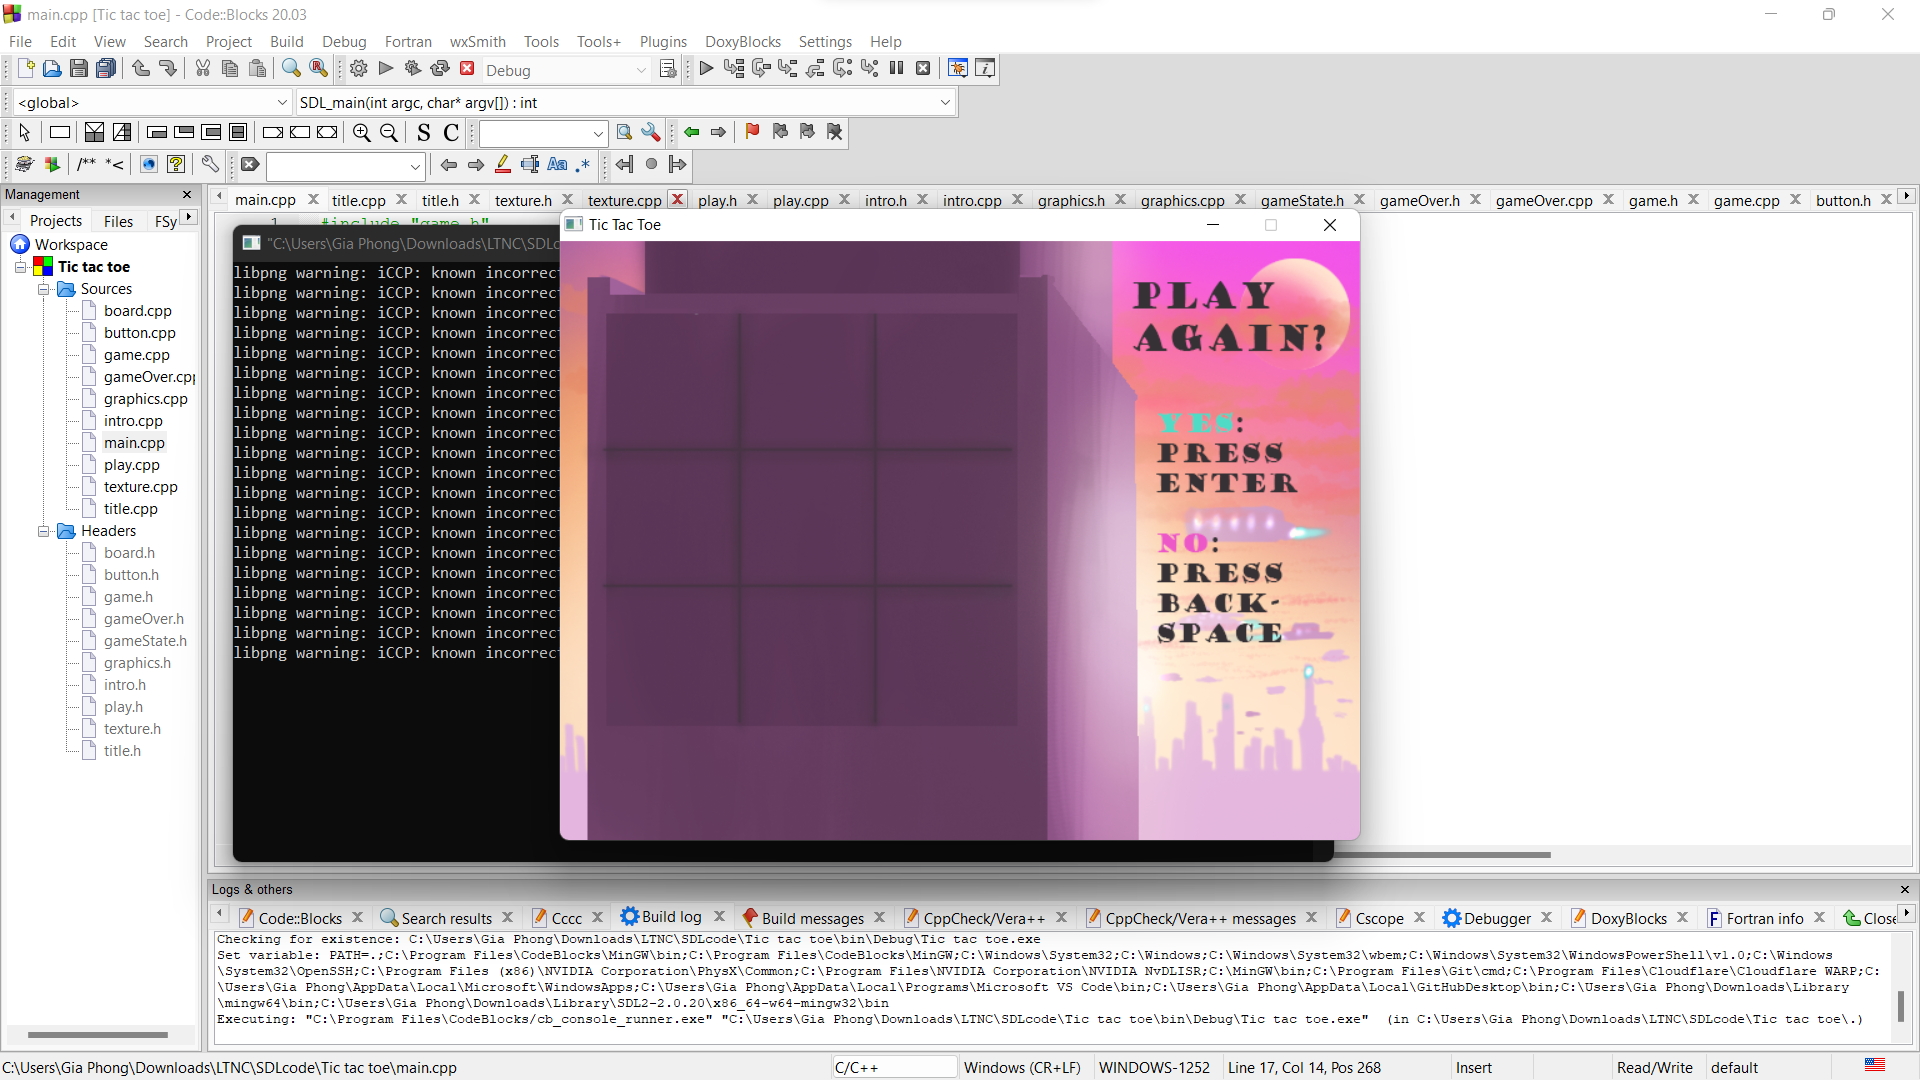The image size is (1920, 1080).
Task: Run the program with the green play icon
Action: pyautogui.click(x=384, y=68)
